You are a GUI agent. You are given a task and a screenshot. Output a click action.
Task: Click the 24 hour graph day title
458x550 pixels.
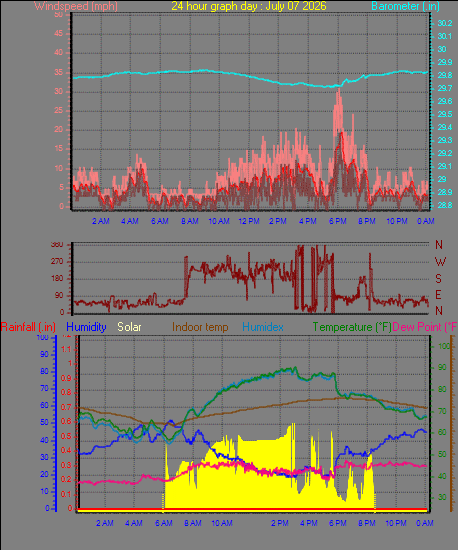[249, 6]
